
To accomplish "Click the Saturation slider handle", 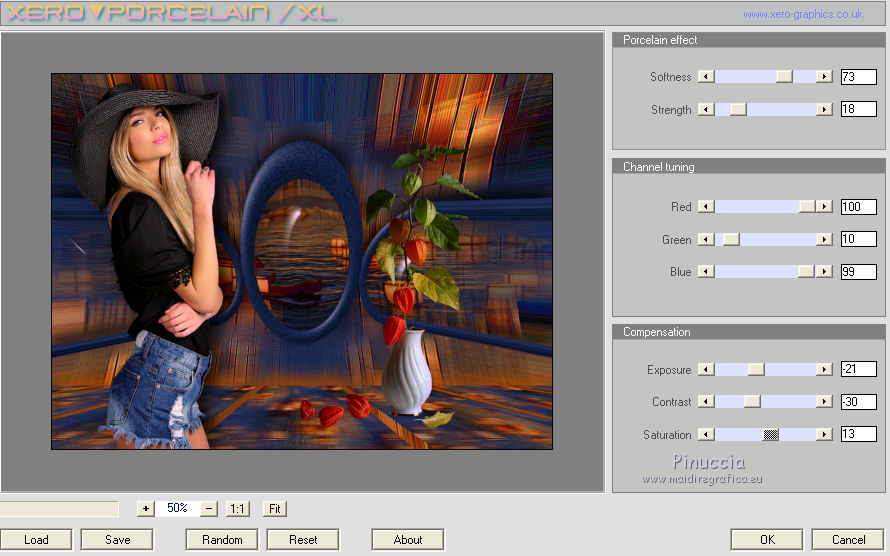I will click(x=771, y=435).
